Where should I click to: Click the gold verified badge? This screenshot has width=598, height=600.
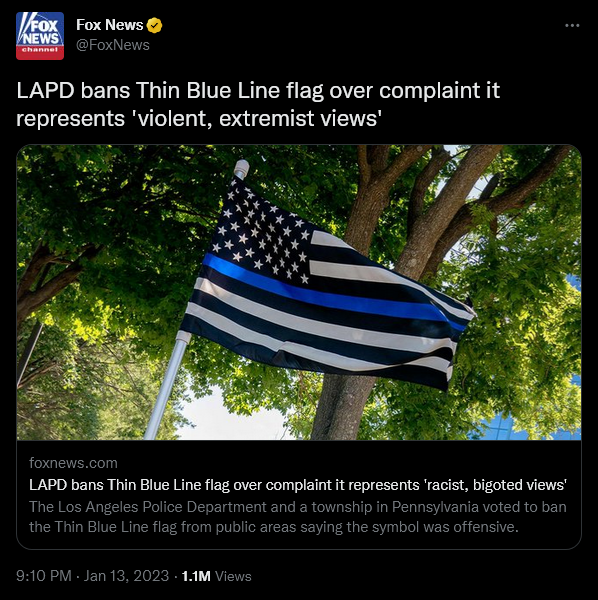tap(155, 25)
